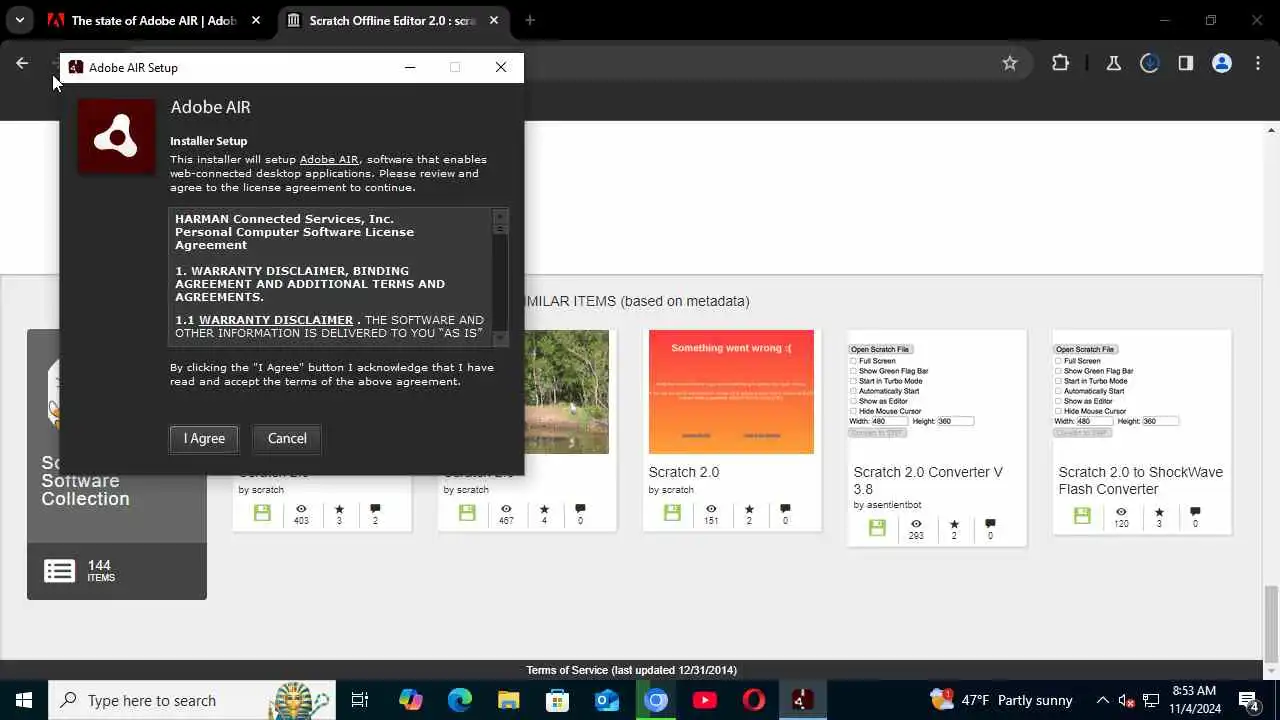Screen dimensions: 1280x720
Task: Click the license agreement scrollbar thumb
Action: pos(501,229)
